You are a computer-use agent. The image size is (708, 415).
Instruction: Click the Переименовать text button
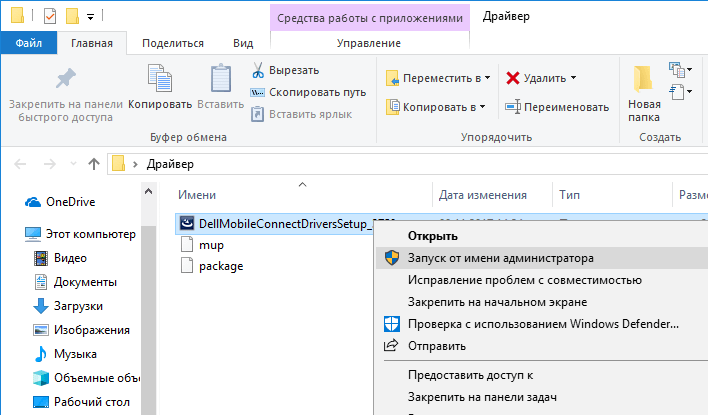point(567,107)
